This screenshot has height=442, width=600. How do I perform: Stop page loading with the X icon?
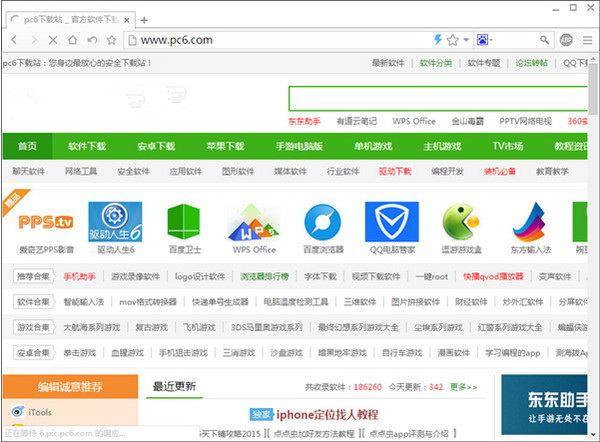[53, 40]
